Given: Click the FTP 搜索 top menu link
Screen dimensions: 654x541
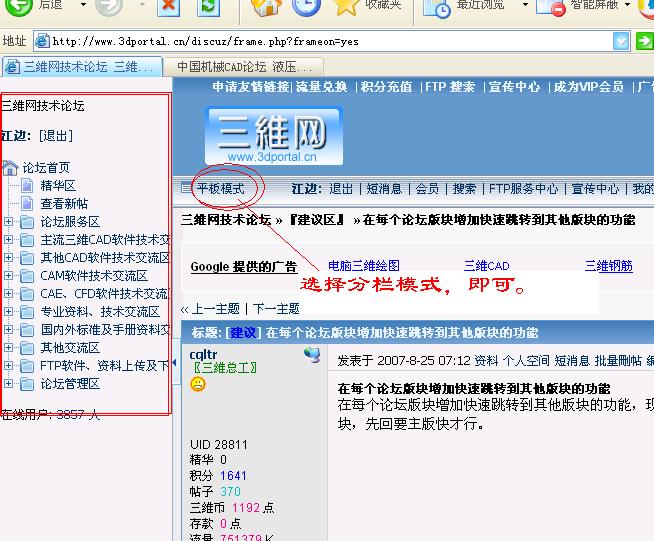Looking at the screenshot, I should click(x=450, y=87).
